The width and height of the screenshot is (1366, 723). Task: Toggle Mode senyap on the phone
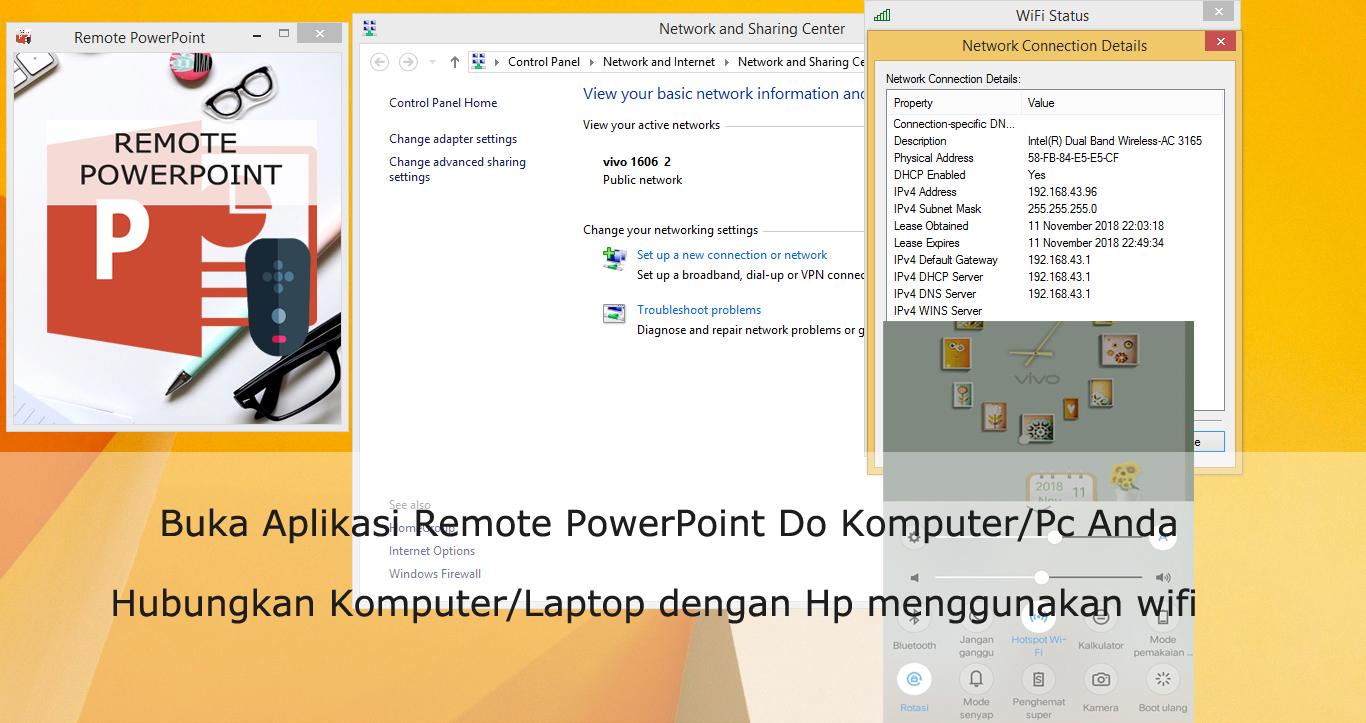[x=976, y=691]
